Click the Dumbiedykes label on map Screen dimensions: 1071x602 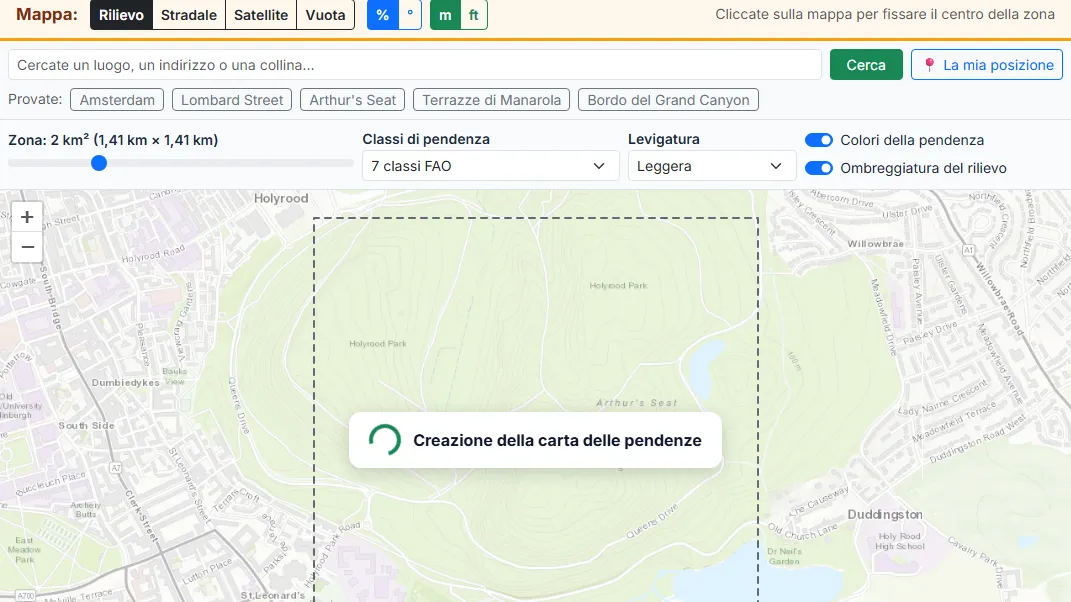click(x=126, y=383)
